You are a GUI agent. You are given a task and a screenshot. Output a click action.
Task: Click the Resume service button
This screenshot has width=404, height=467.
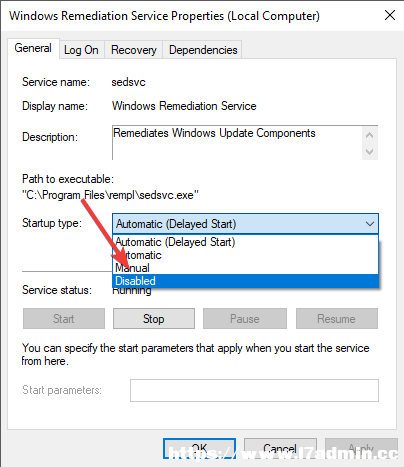[x=337, y=319]
